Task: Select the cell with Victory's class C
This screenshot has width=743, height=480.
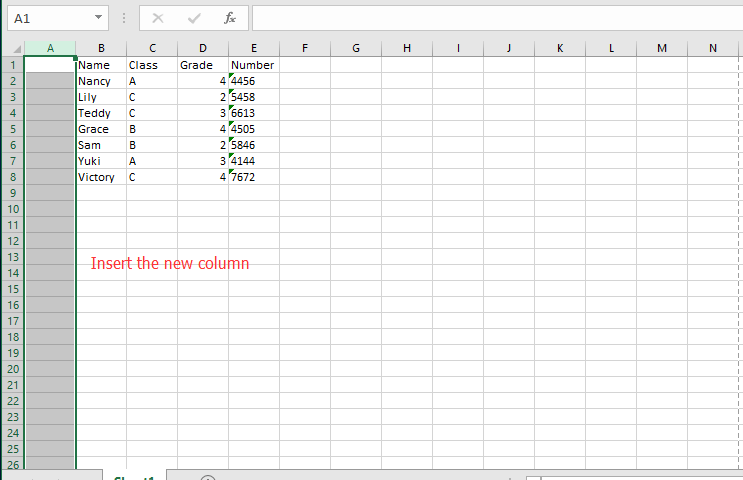Action: coord(152,177)
